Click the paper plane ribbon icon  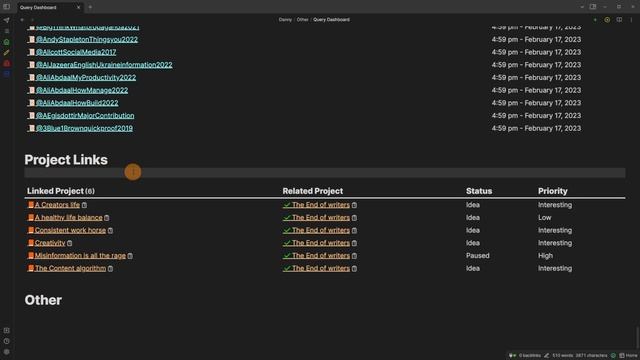tap(7, 20)
